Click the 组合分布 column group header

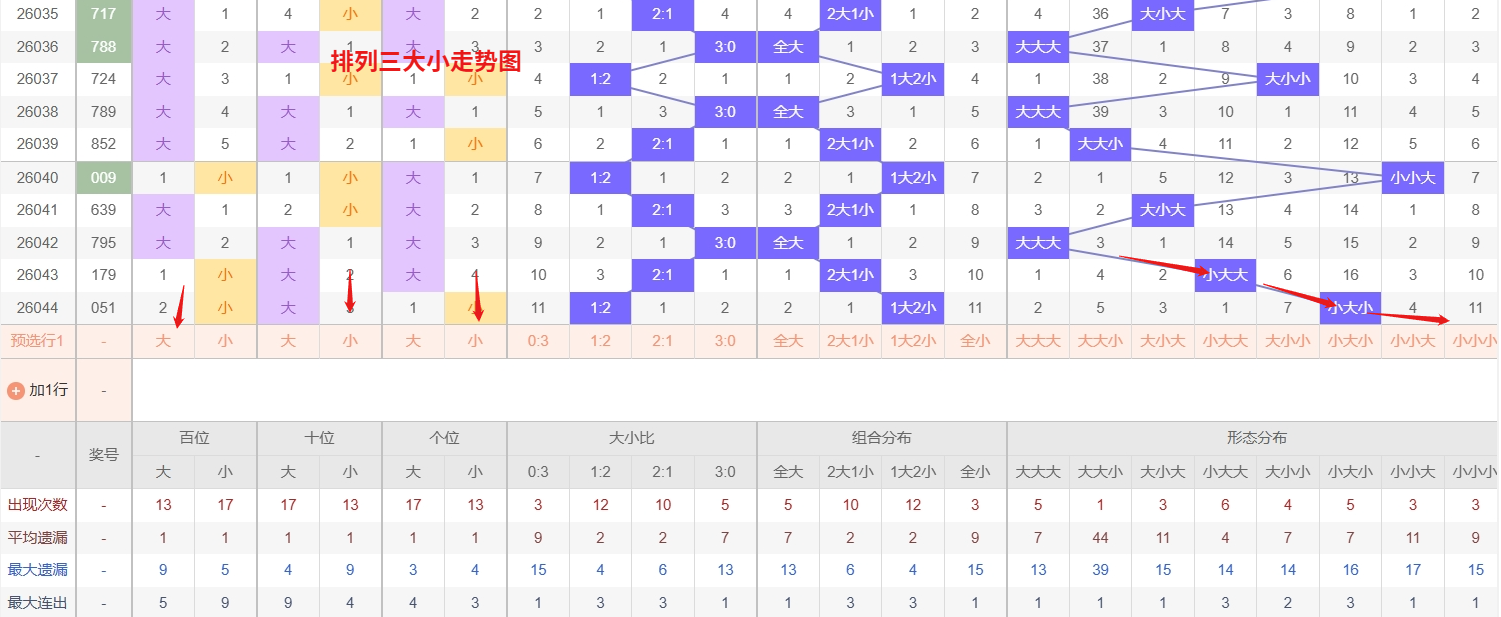880,437
